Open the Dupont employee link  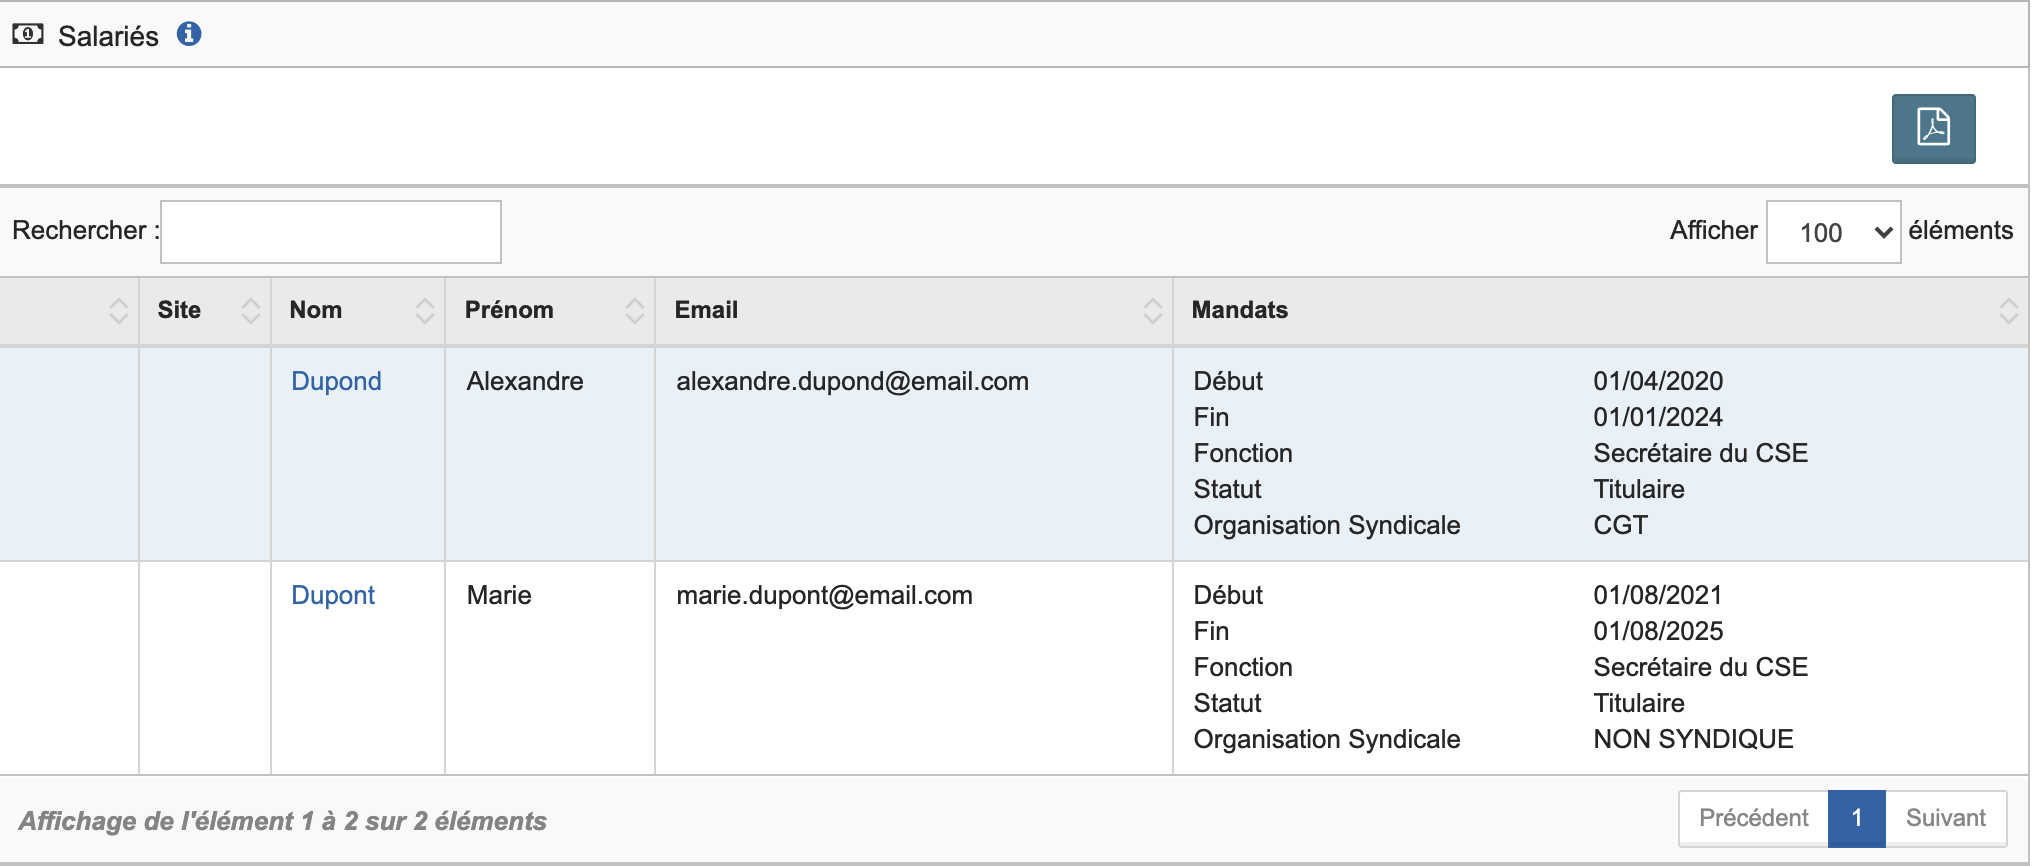pyautogui.click(x=332, y=595)
